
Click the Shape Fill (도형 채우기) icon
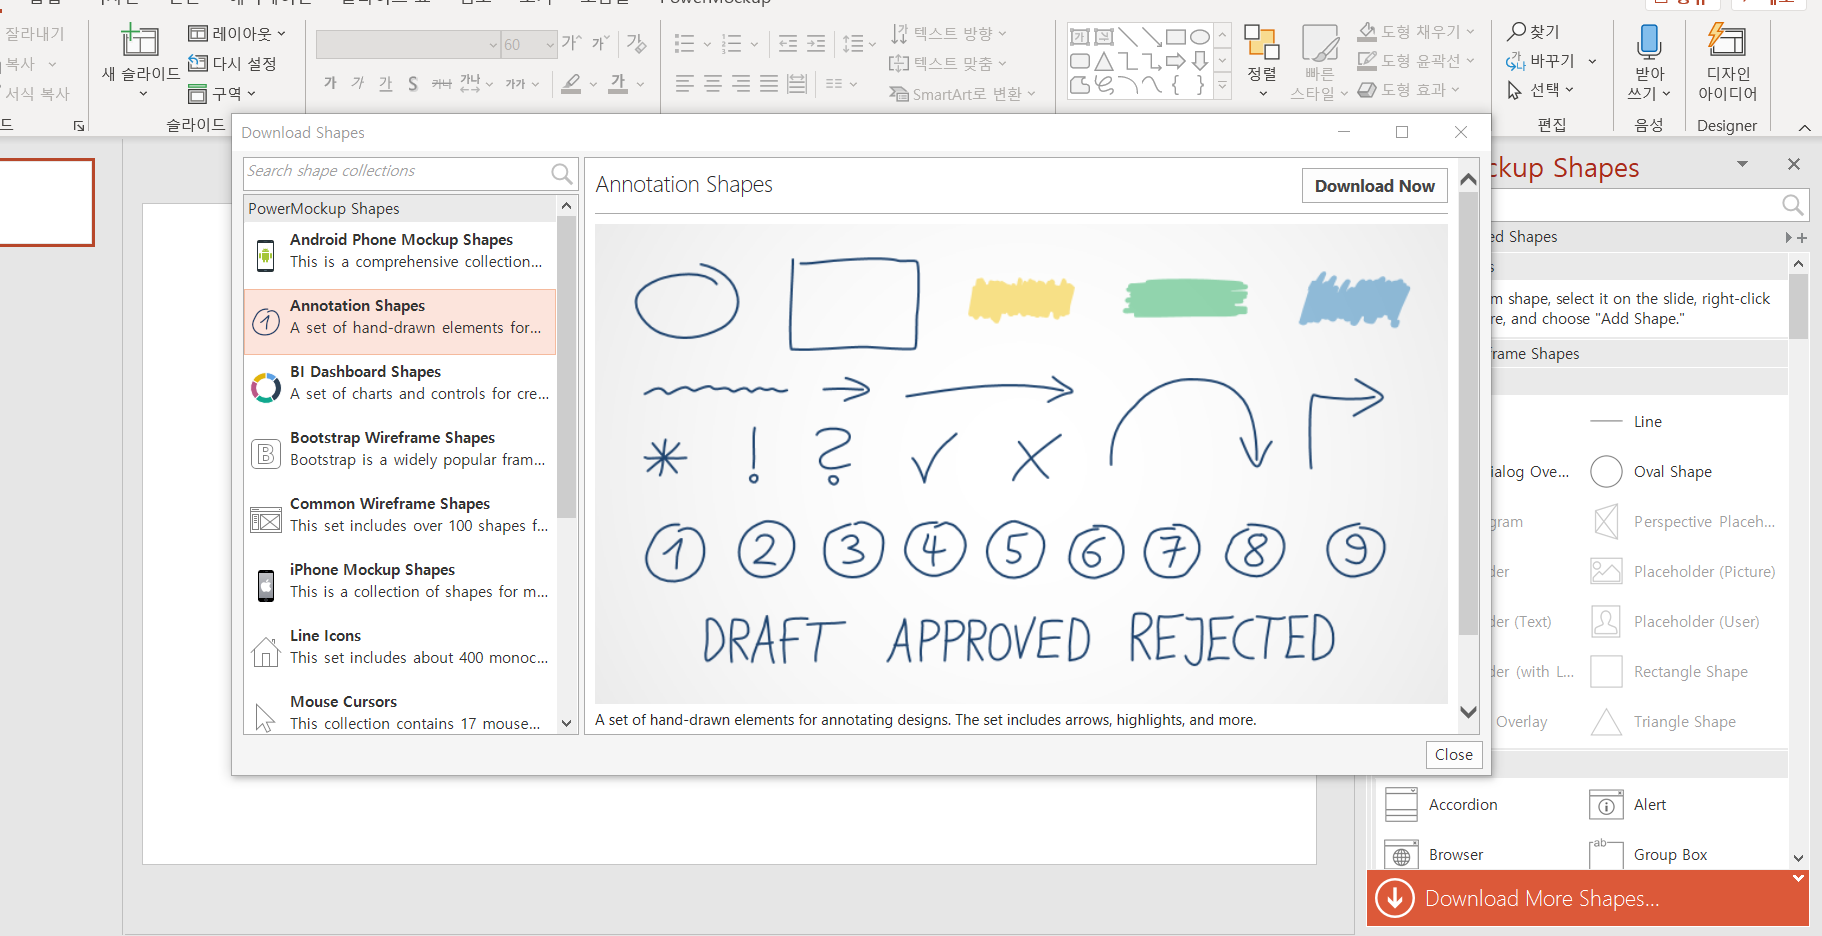[1366, 32]
